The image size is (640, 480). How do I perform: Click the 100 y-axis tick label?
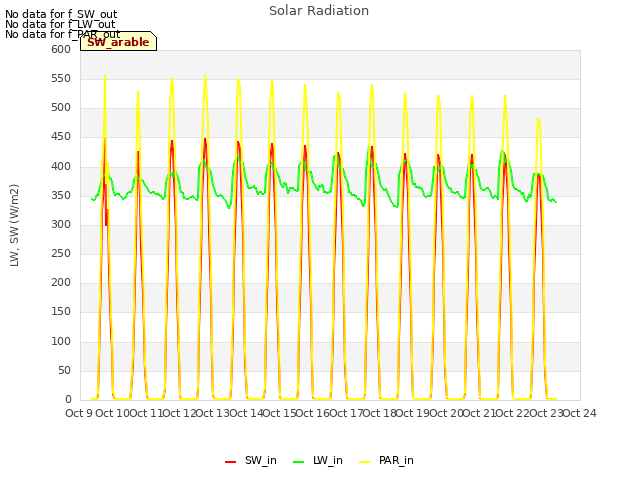(x=61, y=342)
